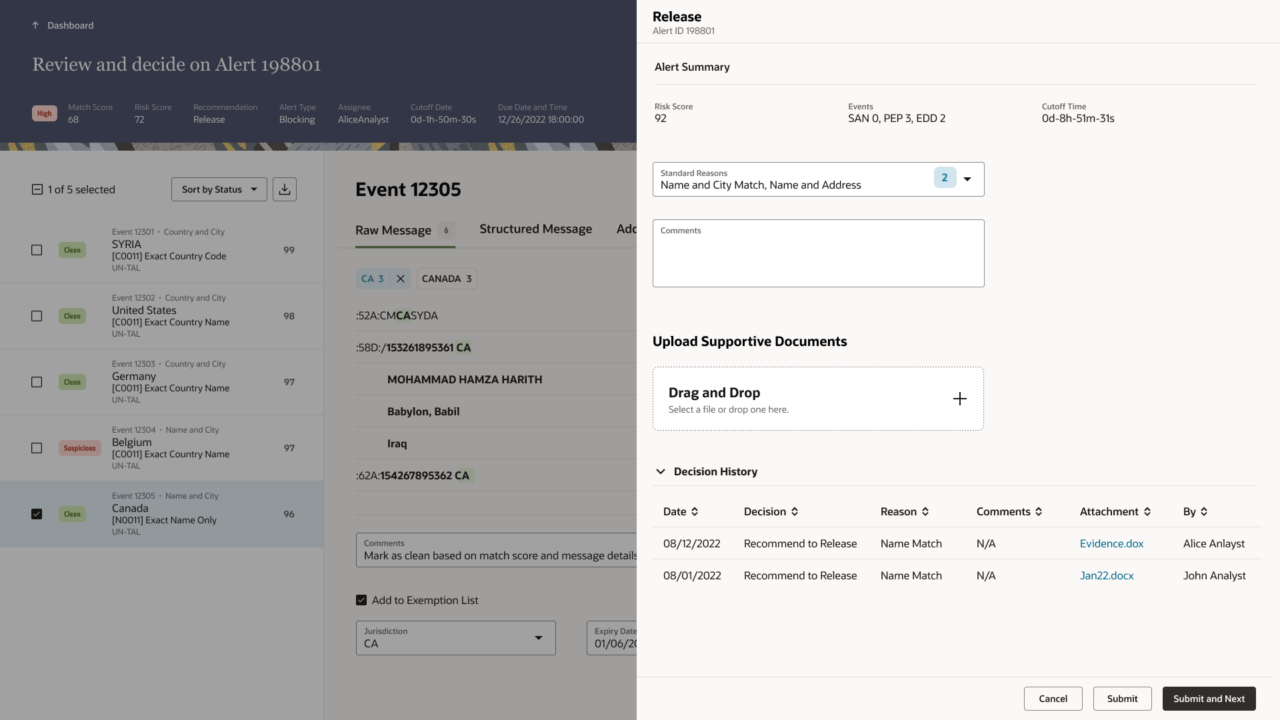Click the High priority badge

[x=44, y=114]
